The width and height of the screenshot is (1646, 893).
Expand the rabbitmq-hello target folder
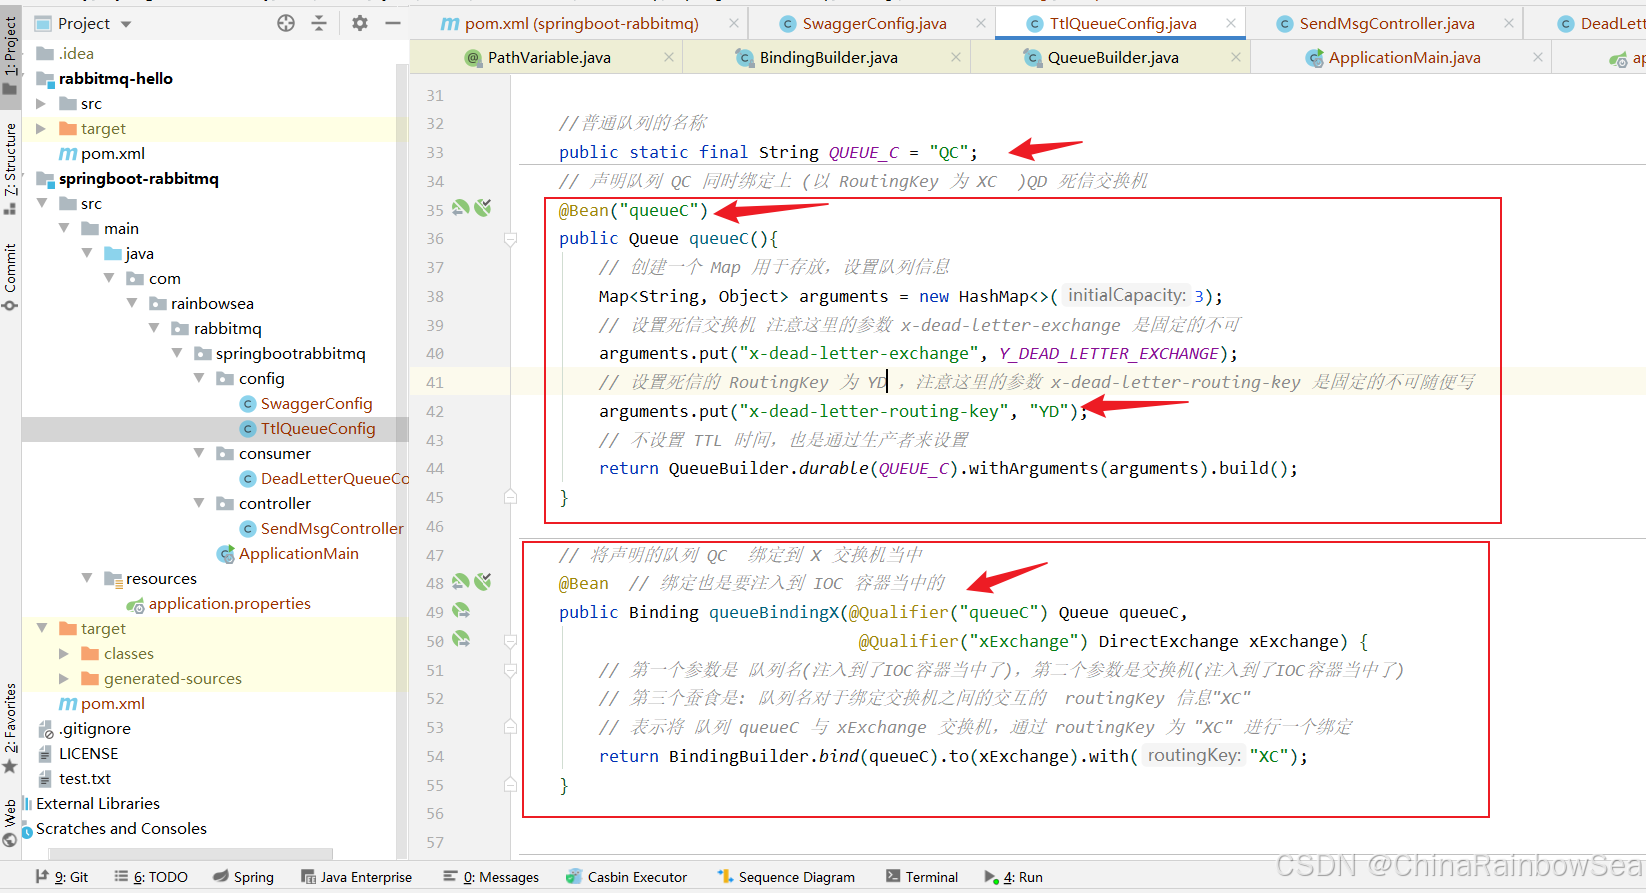[41, 128]
